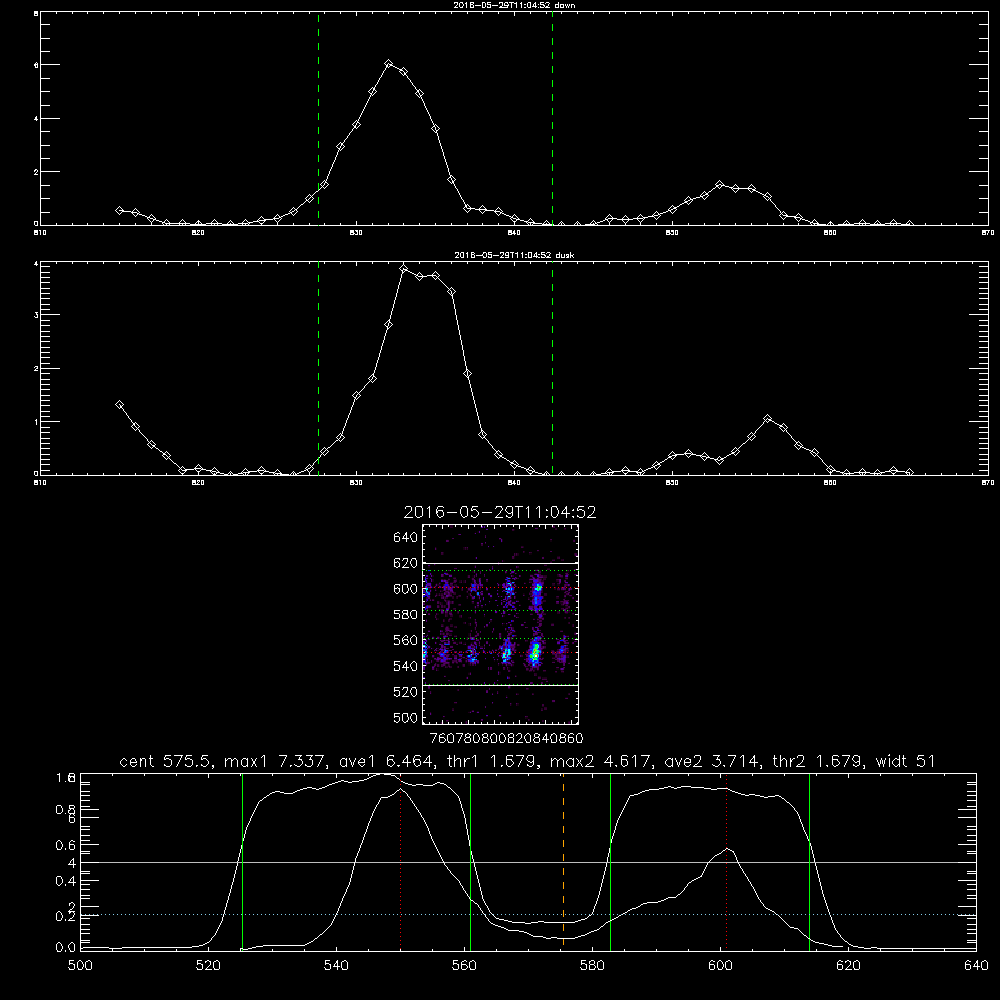Viewport: 1000px width, 1000px height.
Task: Click y-axis label '640' beside spectral image
Action: 405,538
